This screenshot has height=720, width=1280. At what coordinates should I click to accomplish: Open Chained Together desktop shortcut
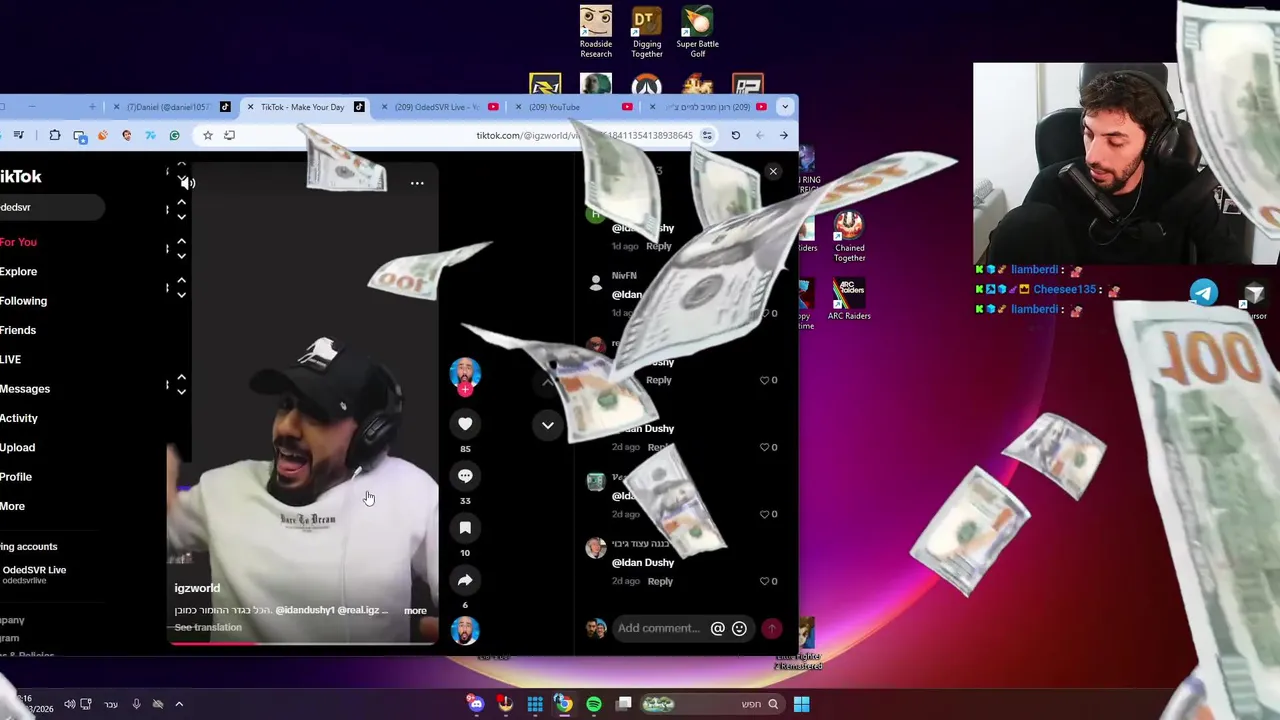click(x=849, y=237)
